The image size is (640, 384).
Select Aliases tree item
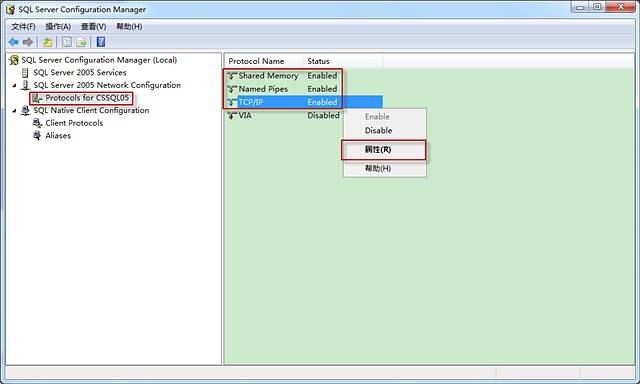58,135
